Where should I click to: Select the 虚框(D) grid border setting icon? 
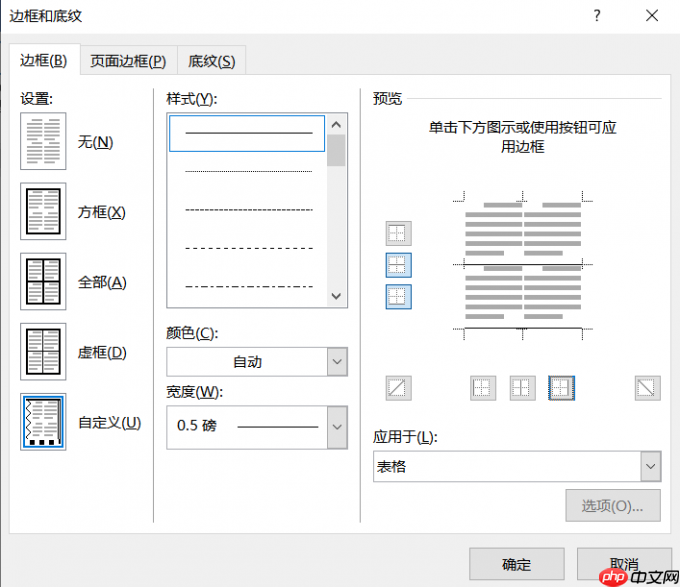click(43, 352)
